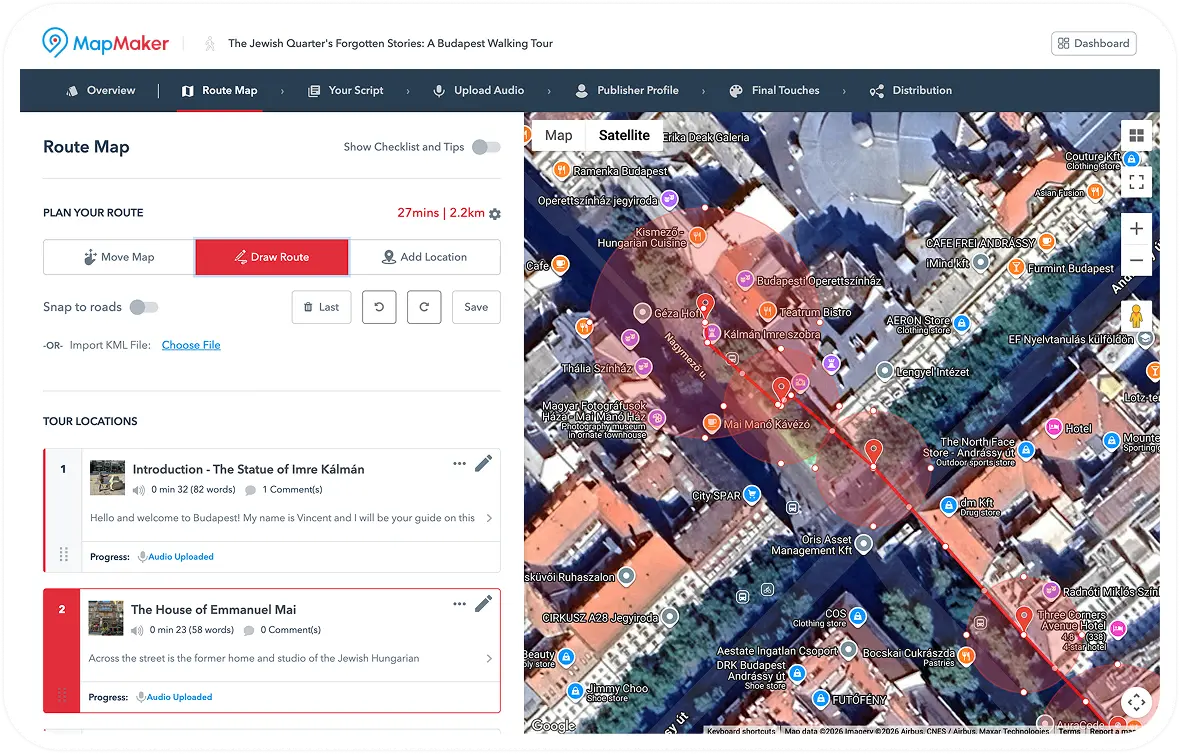Viewport: 1180px width, 754px height.
Task: Click the dm Kft drug store marker
Action: pos(949,505)
